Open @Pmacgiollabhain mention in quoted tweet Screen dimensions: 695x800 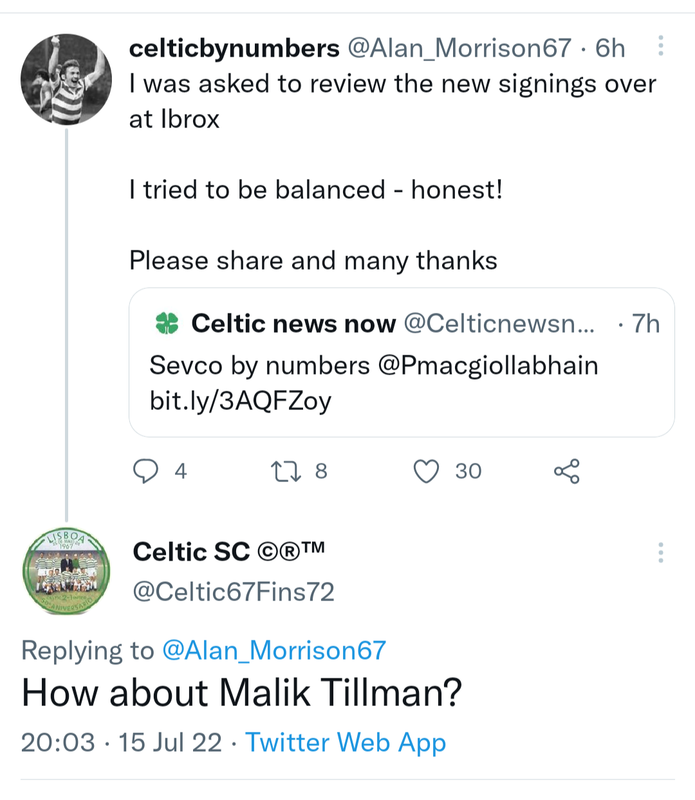[x=488, y=366]
